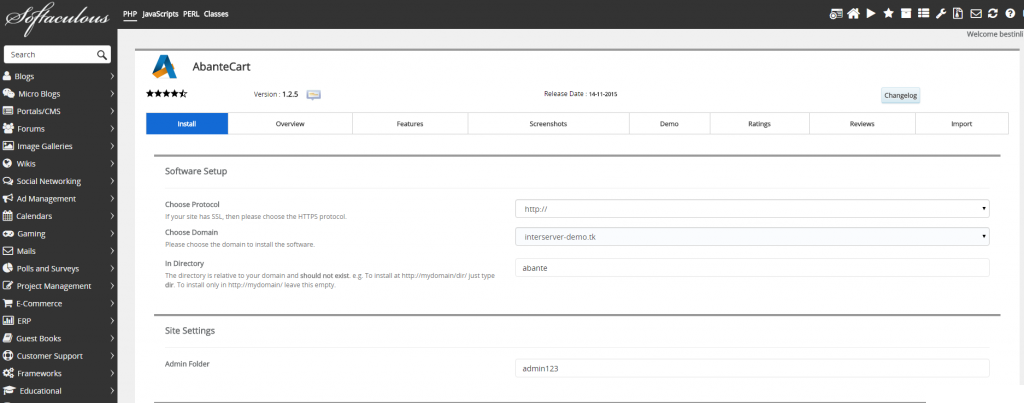Click the Image Galleries category icon

(8, 146)
